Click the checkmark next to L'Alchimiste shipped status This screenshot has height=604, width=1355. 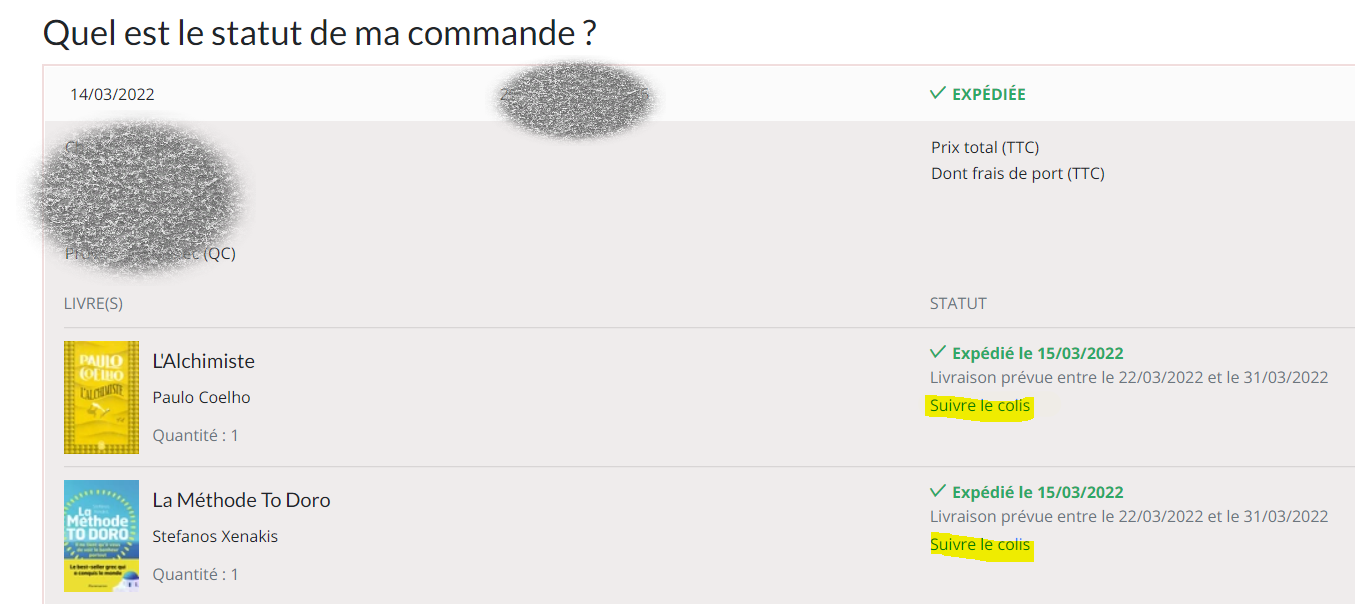pyautogui.click(x=937, y=352)
